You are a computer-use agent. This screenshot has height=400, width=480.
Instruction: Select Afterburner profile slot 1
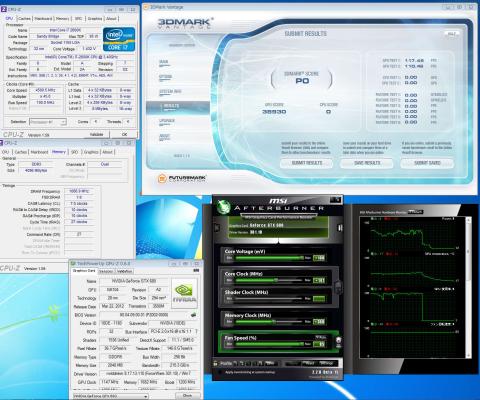(235, 363)
